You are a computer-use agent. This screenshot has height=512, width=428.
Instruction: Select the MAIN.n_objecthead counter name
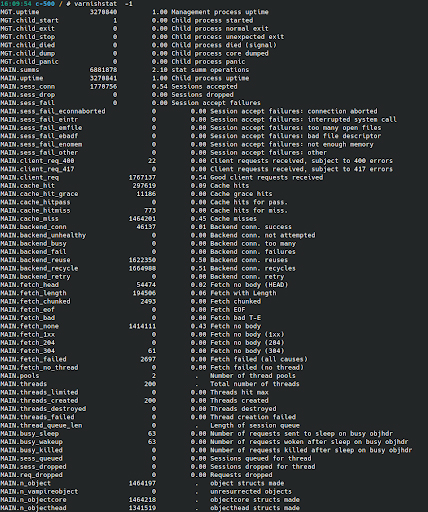(33, 508)
